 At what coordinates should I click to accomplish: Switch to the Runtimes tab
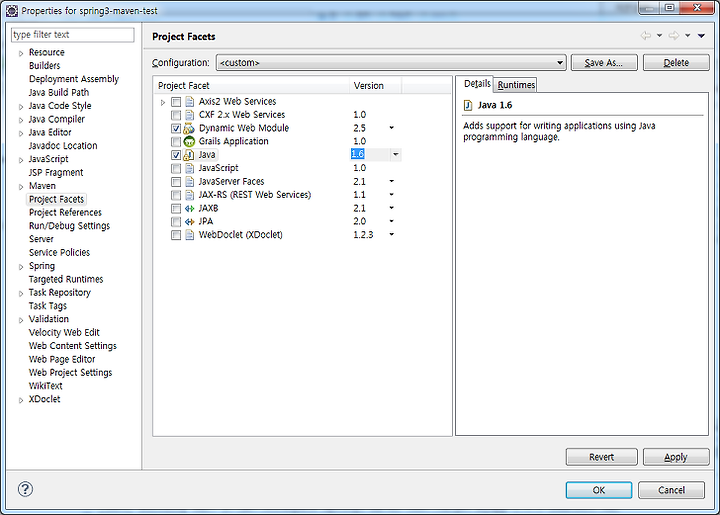[x=516, y=85]
